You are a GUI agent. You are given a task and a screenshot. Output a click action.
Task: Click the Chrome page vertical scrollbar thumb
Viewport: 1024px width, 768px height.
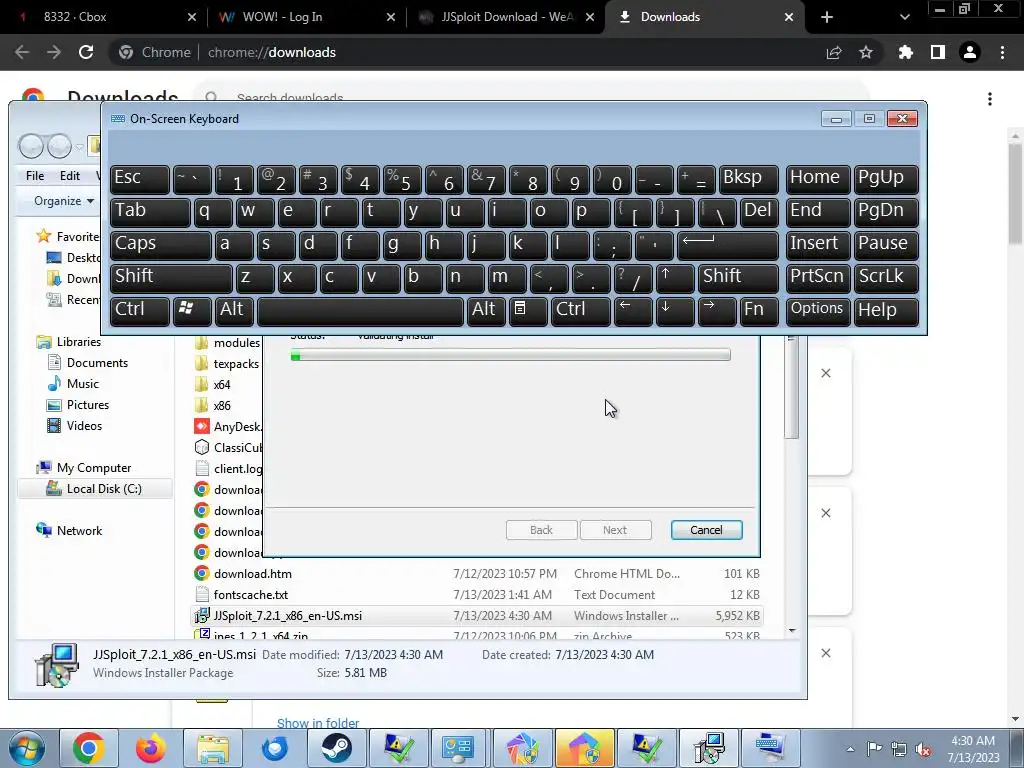[x=1016, y=195]
